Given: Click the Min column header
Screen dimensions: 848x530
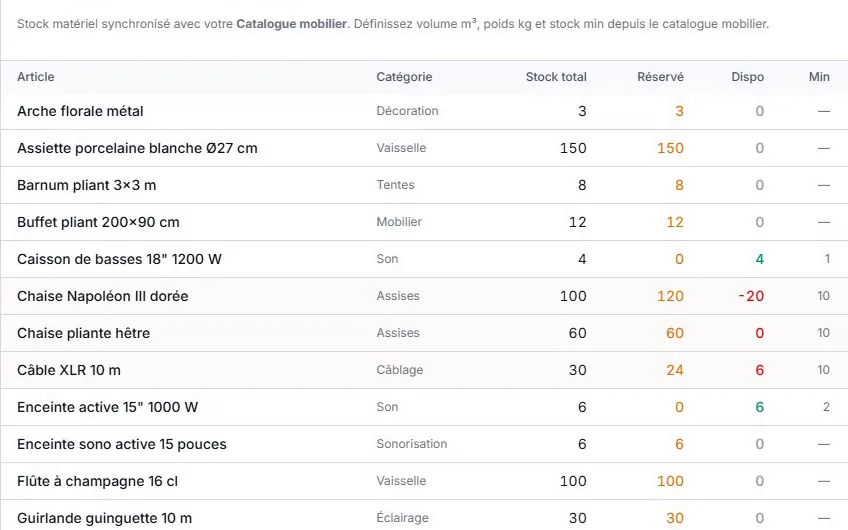Looking at the screenshot, I should pyautogui.click(x=819, y=77).
